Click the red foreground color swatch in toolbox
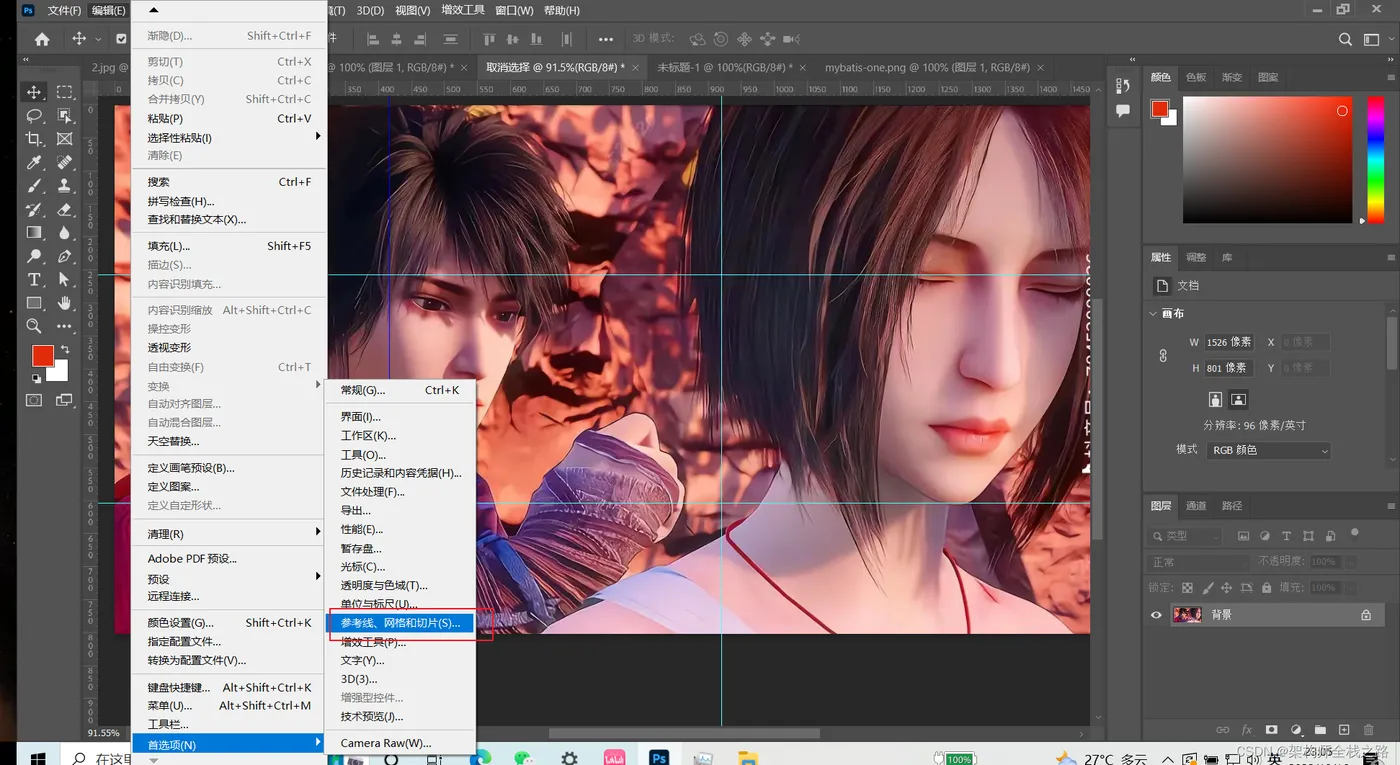The width and height of the screenshot is (1400, 765). click(x=42, y=356)
